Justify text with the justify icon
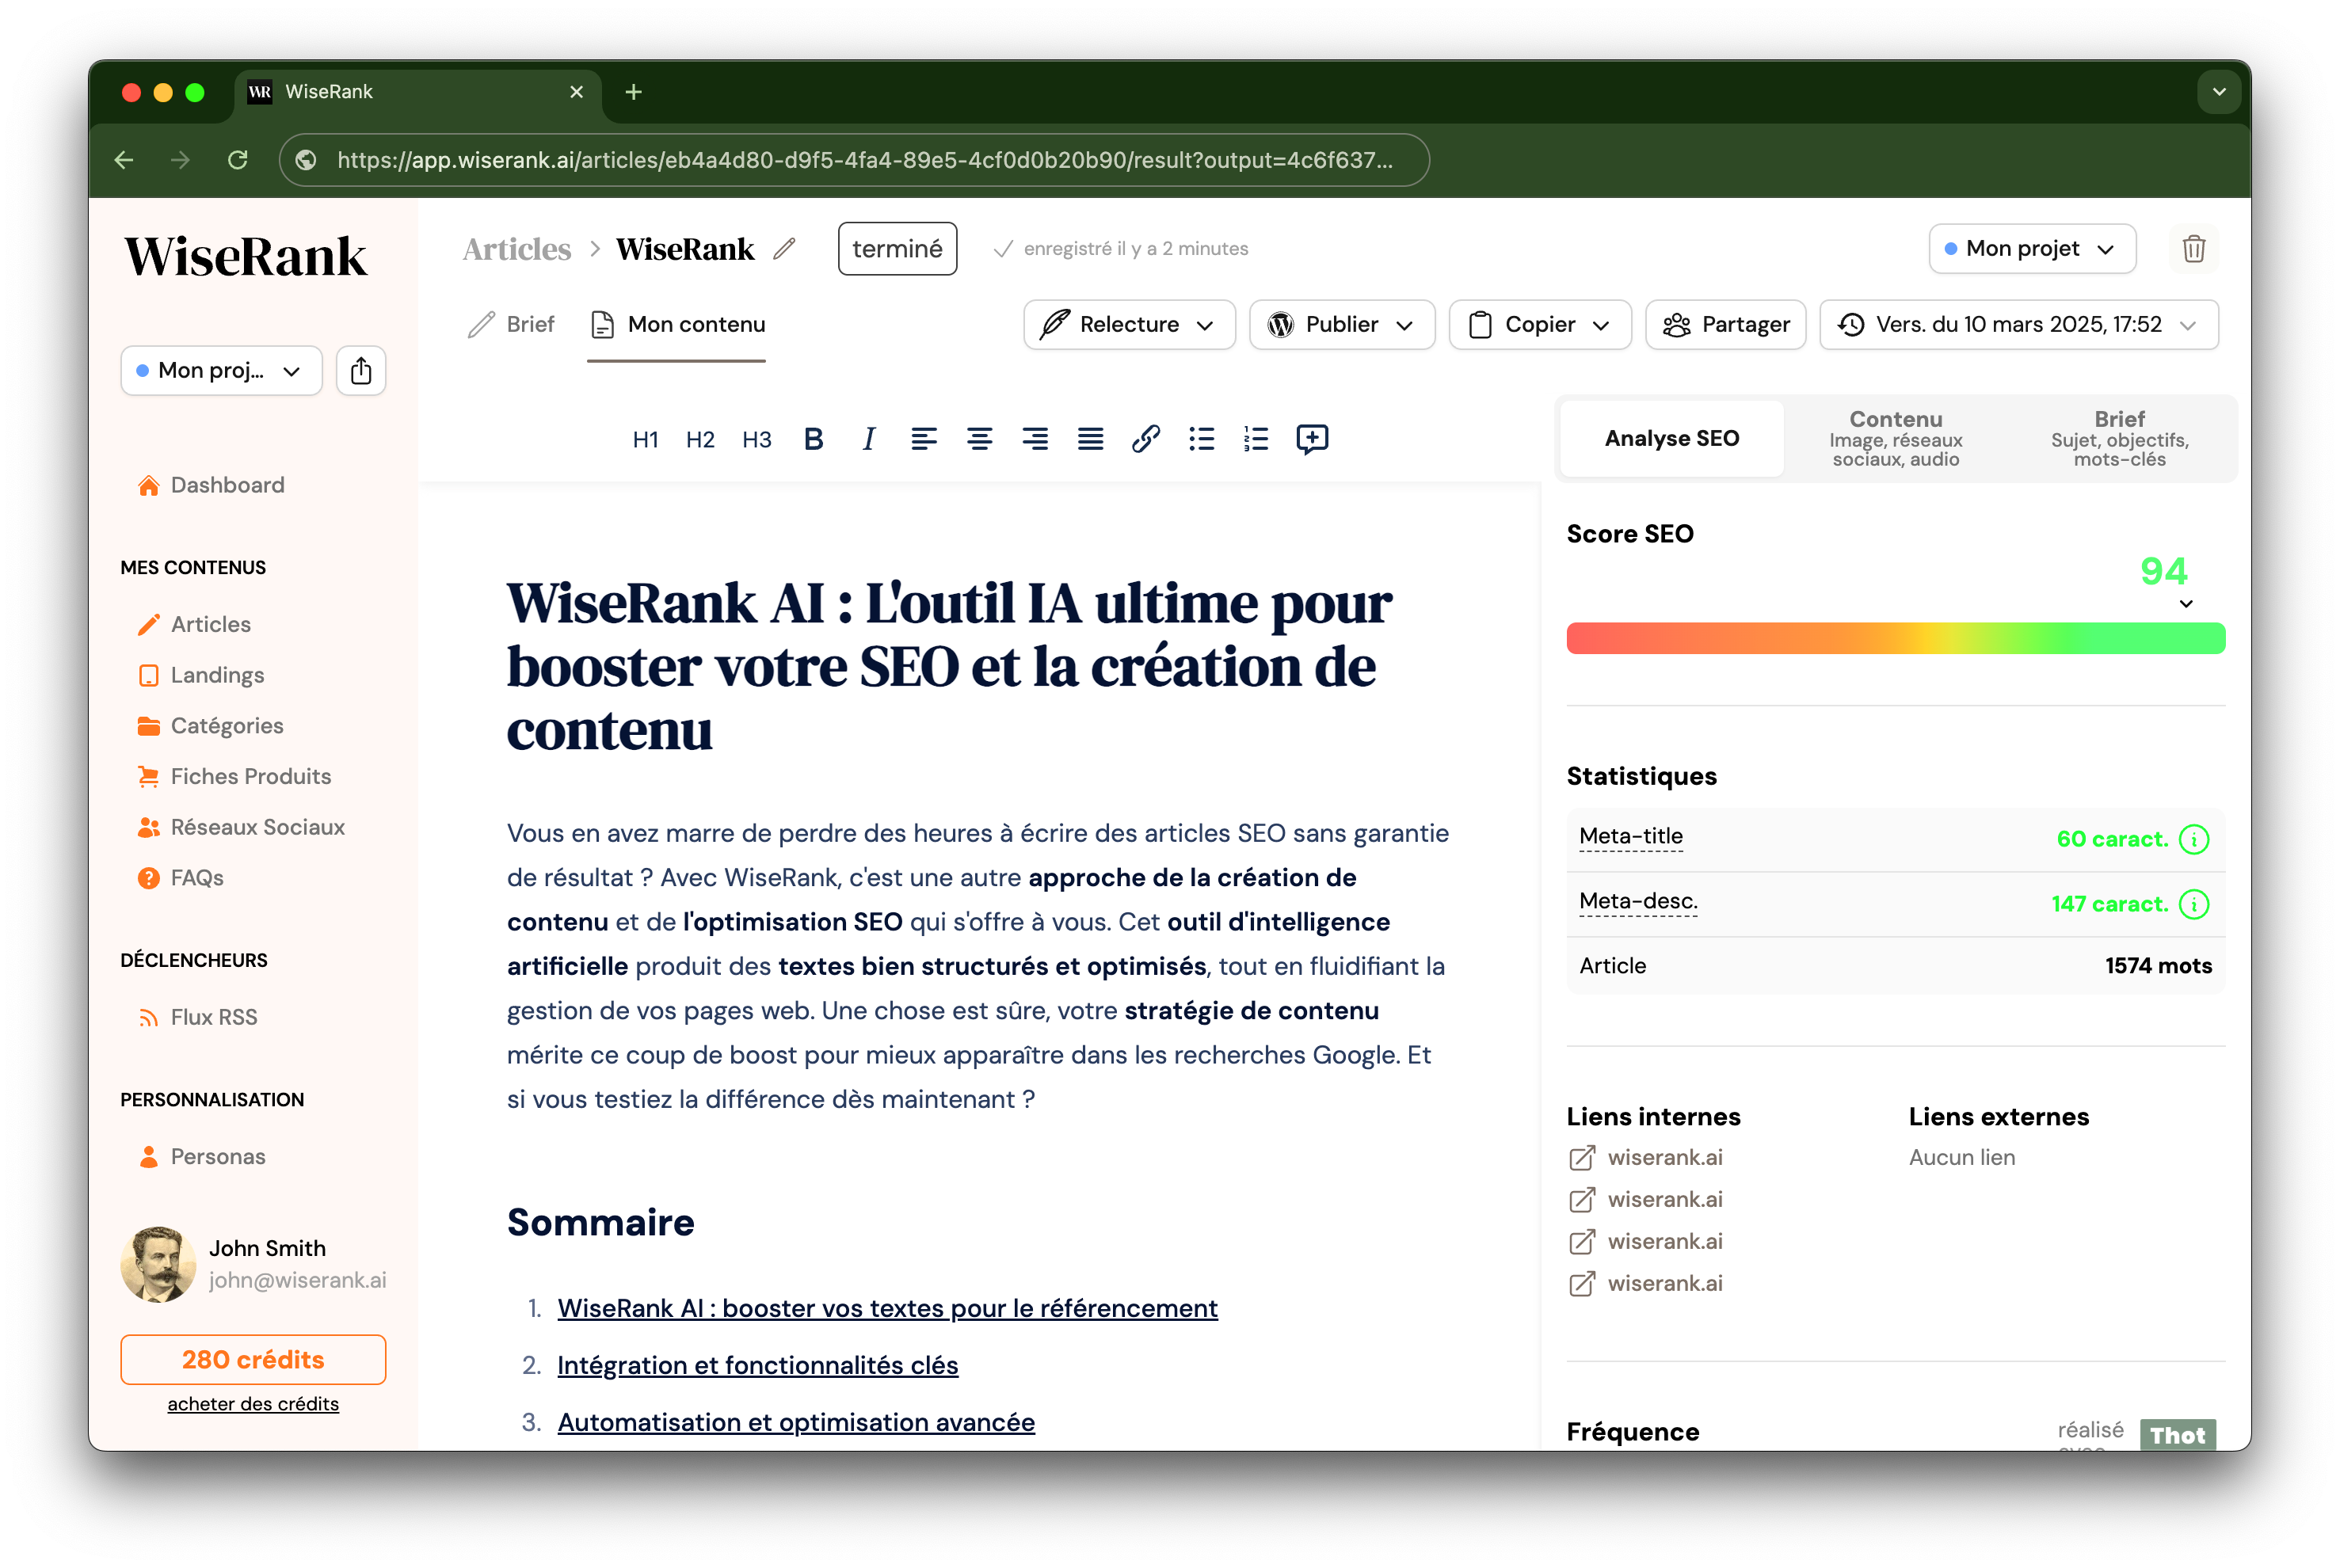 [1090, 438]
